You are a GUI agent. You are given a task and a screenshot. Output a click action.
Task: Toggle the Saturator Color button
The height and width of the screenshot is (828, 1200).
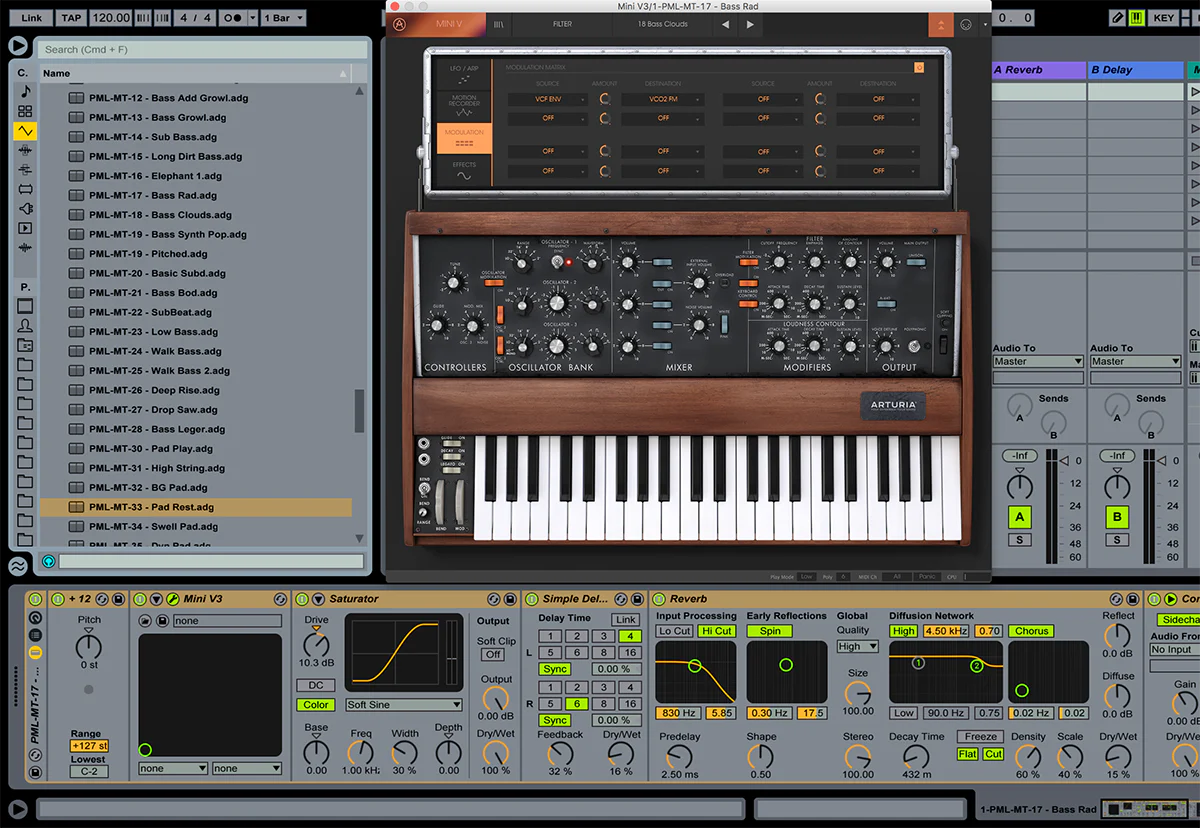click(x=315, y=705)
